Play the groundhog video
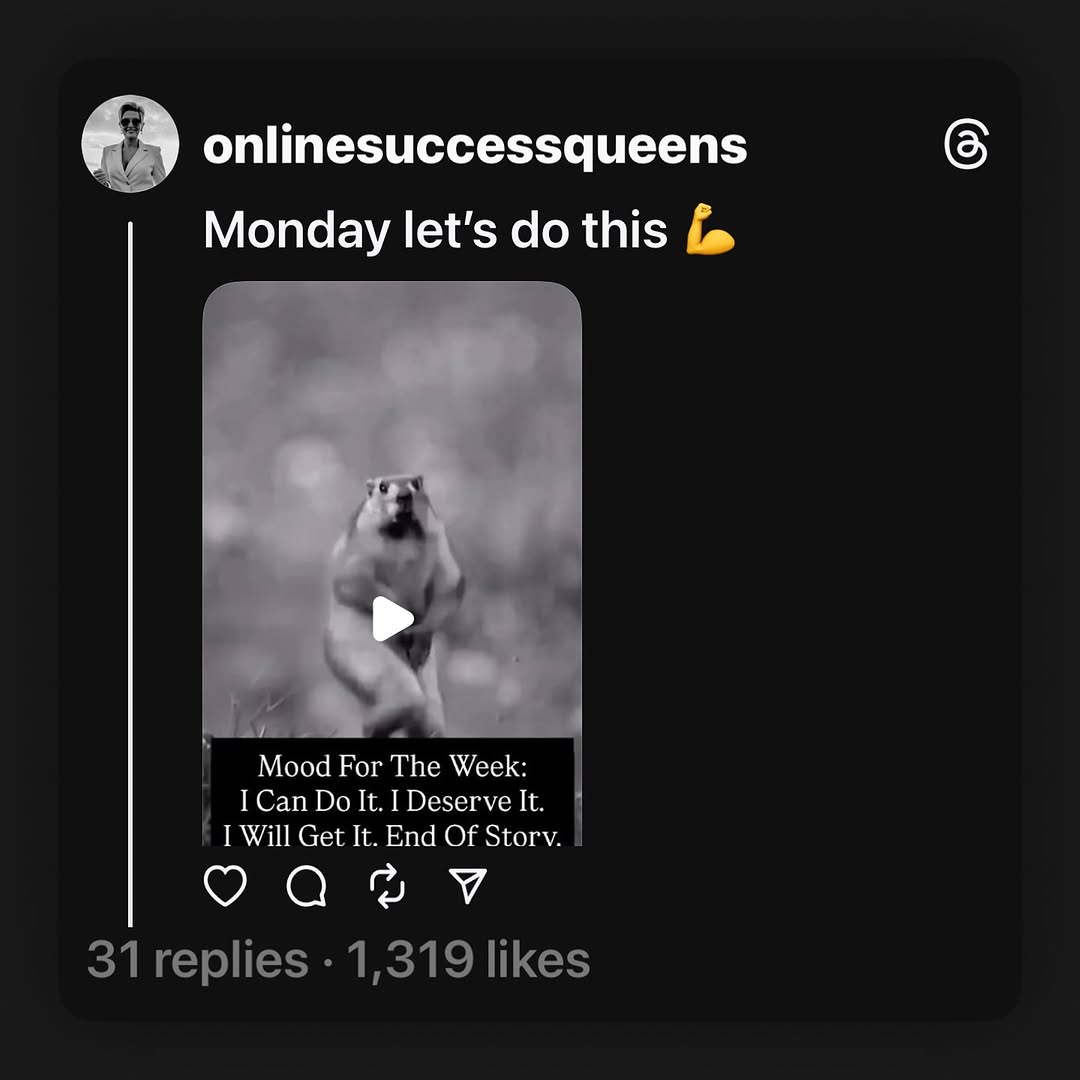The width and height of the screenshot is (1080, 1080). [392, 619]
